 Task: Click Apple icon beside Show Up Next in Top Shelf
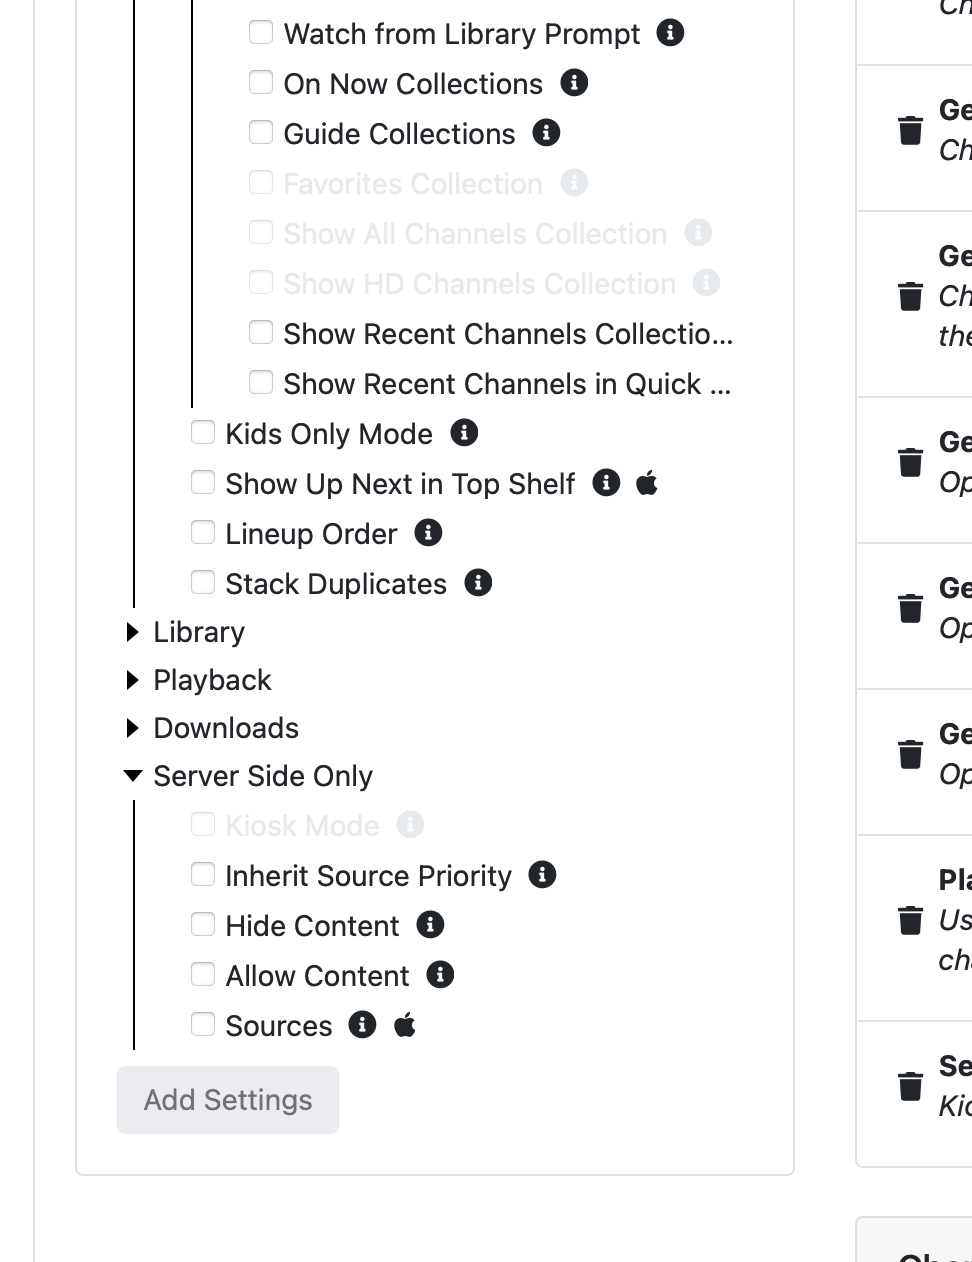coord(647,484)
